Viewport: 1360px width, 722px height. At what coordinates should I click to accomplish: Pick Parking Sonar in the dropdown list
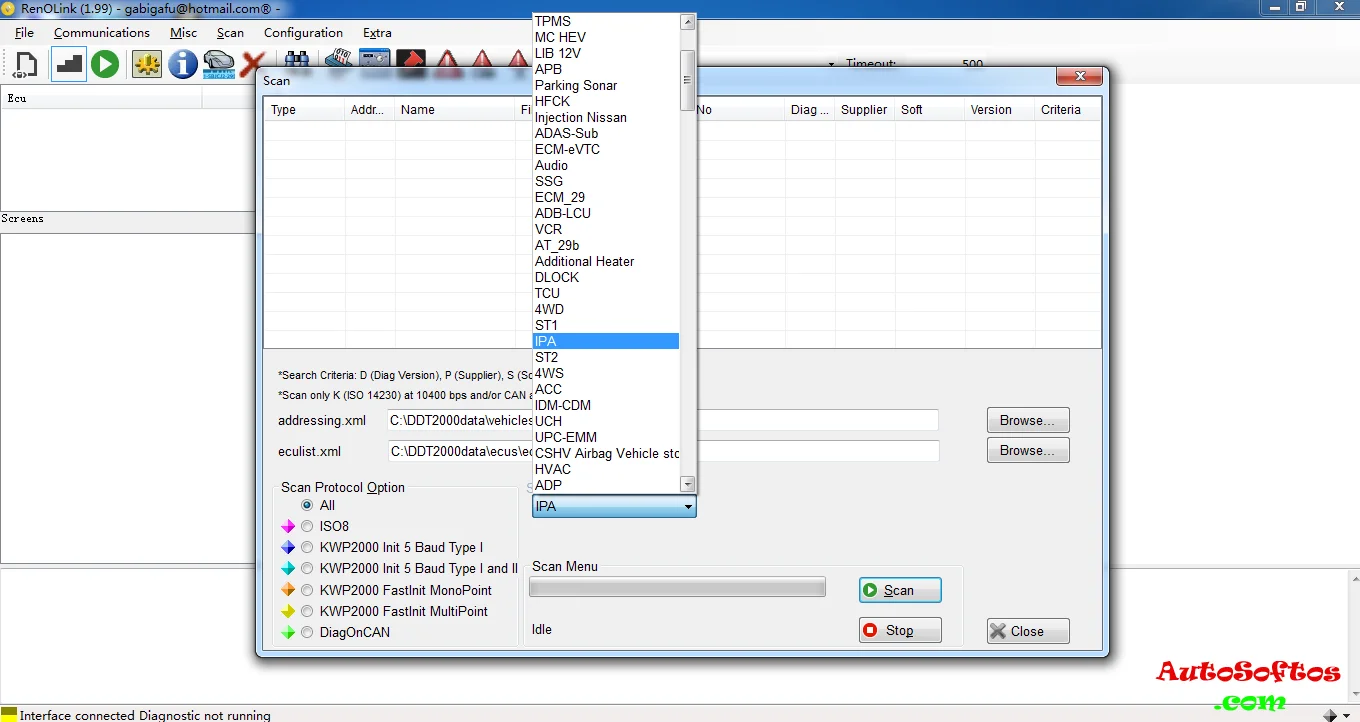click(x=576, y=85)
